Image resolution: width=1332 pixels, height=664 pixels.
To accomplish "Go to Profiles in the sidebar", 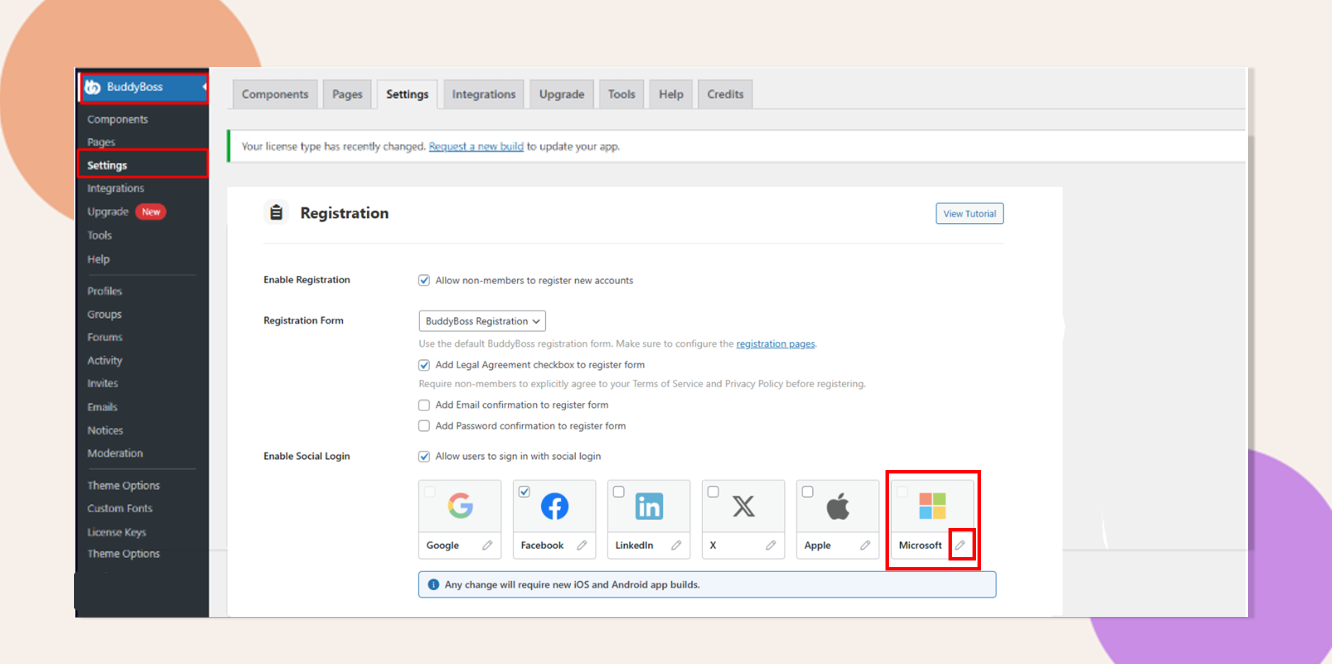I will pyautogui.click(x=104, y=291).
